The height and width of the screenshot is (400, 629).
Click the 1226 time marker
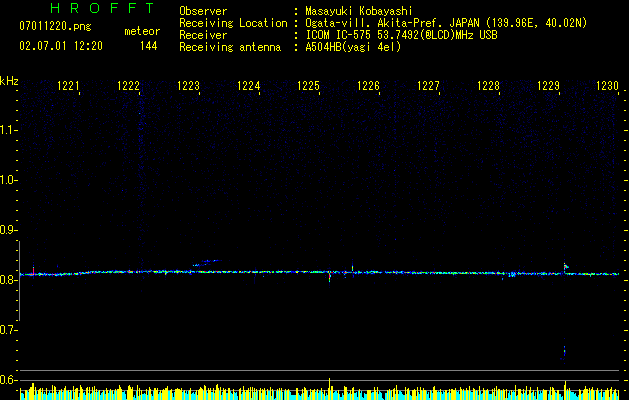click(368, 86)
